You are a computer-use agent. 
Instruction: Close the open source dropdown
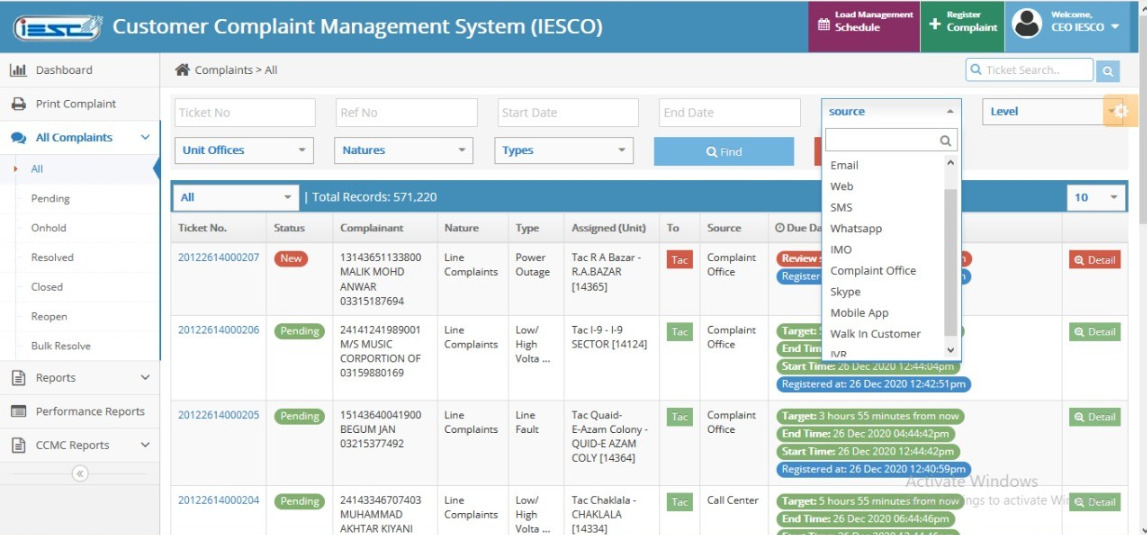click(891, 112)
